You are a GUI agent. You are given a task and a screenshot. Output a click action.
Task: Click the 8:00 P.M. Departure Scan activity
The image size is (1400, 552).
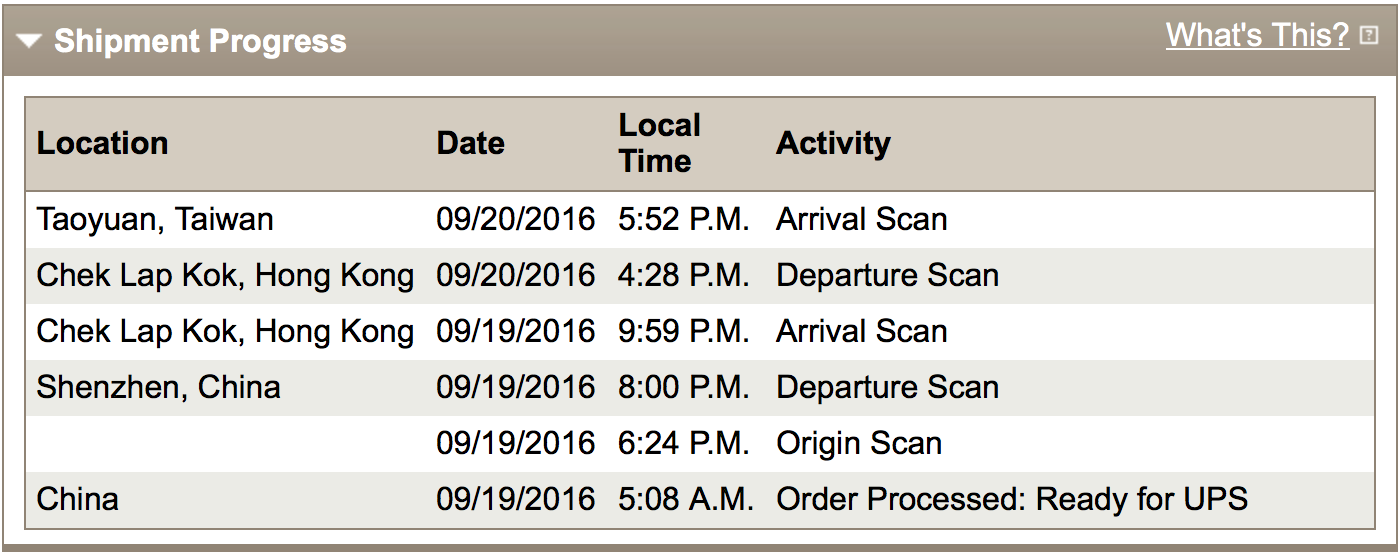887,388
